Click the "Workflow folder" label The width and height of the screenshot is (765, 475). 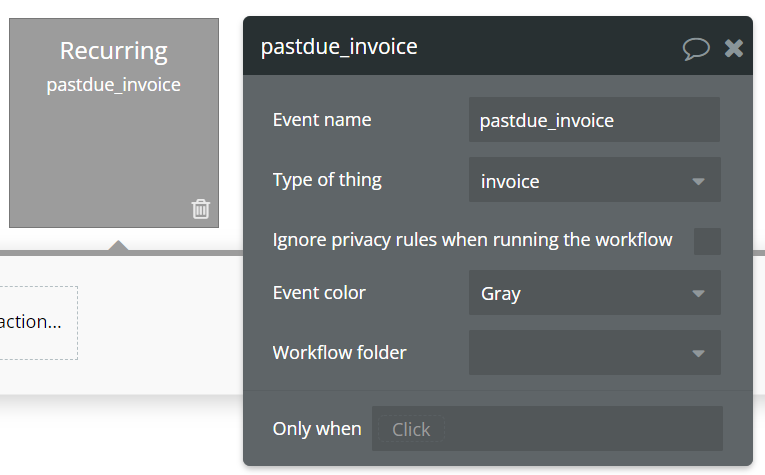339,352
